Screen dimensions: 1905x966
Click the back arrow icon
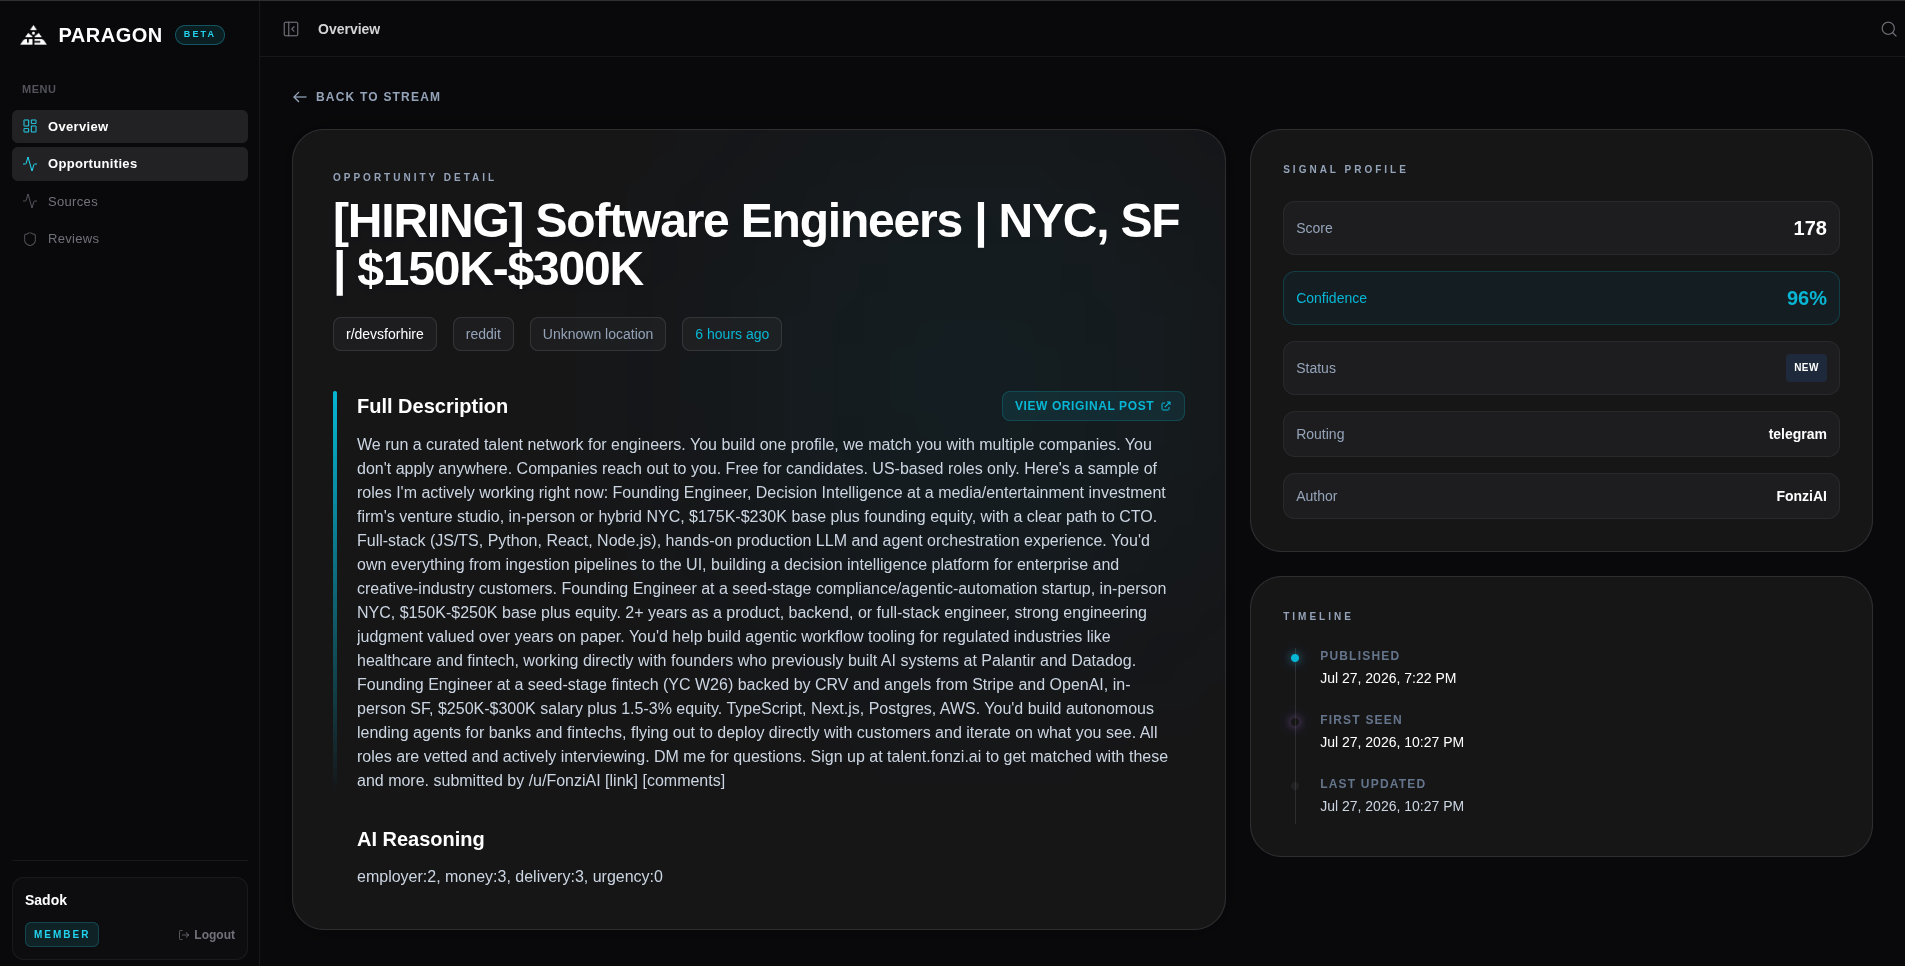(299, 97)
